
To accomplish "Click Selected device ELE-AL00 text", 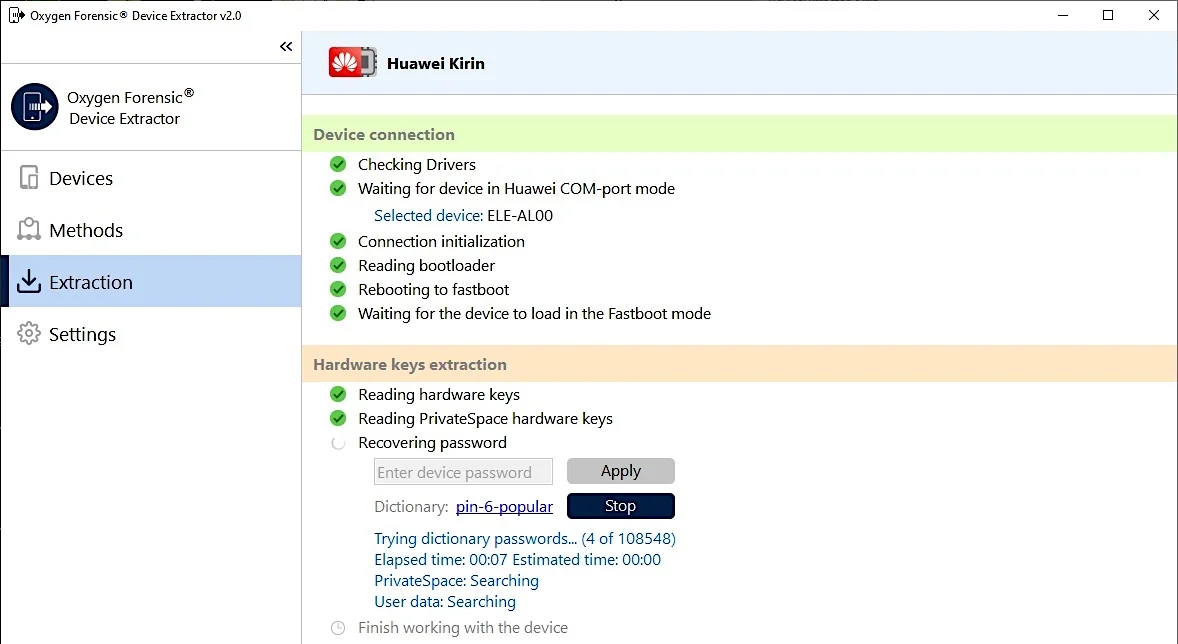I will (464, 216).
